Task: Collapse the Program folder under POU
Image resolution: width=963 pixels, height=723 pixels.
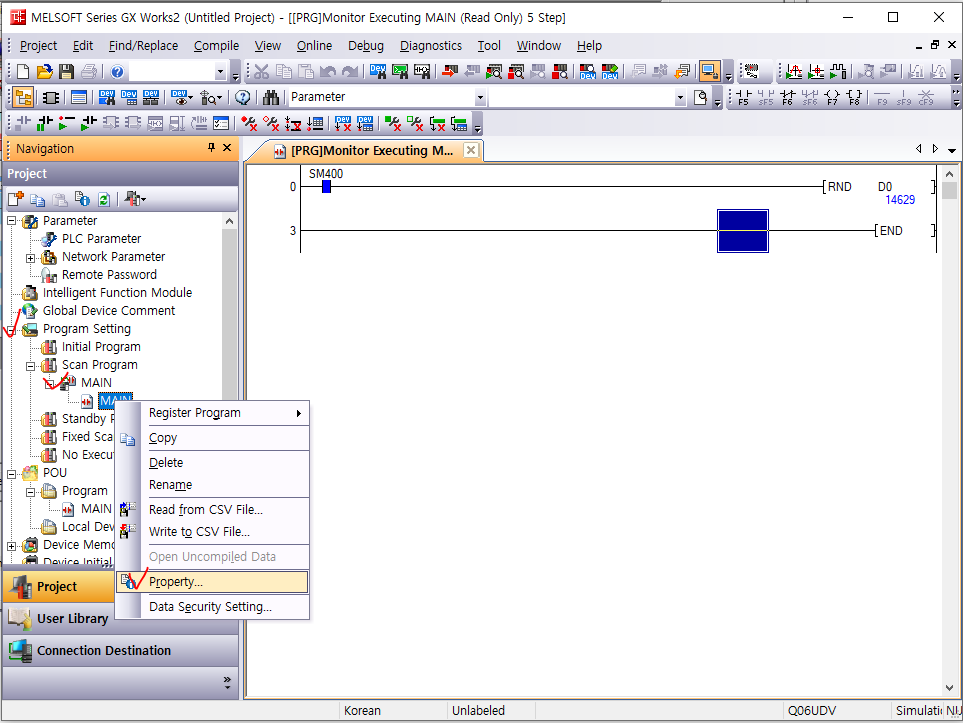Action: click(x=30, y=492)
